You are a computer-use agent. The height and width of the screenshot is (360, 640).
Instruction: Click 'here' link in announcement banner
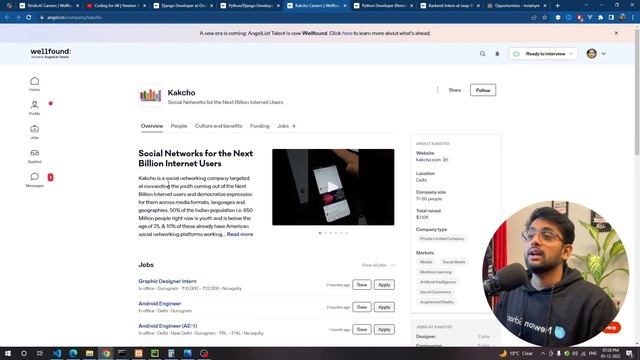point(347,33)
